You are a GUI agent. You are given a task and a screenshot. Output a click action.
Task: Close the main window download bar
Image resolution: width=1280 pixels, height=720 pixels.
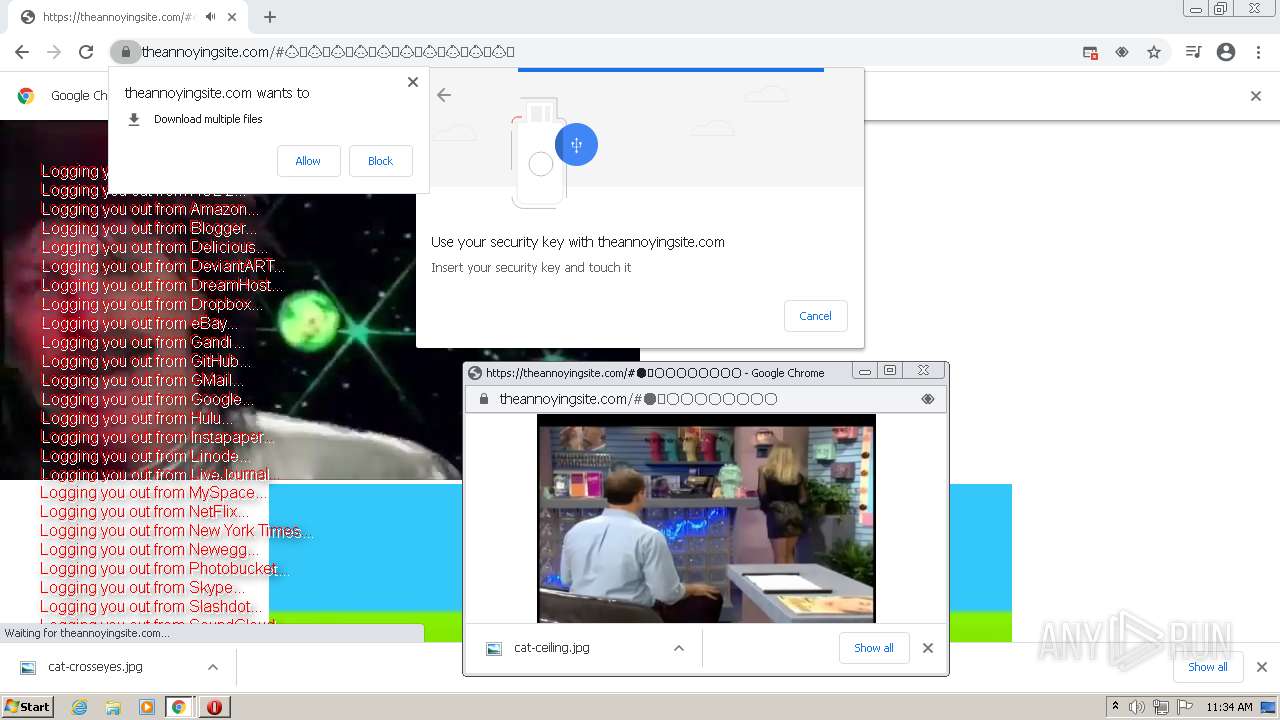coord(1261,667)
